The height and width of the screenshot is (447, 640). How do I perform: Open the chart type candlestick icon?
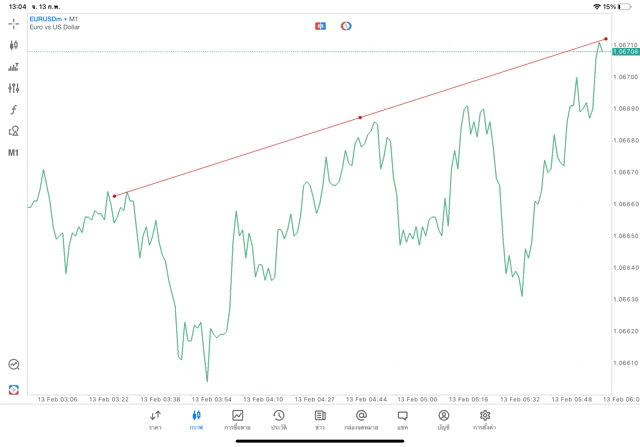13,45
